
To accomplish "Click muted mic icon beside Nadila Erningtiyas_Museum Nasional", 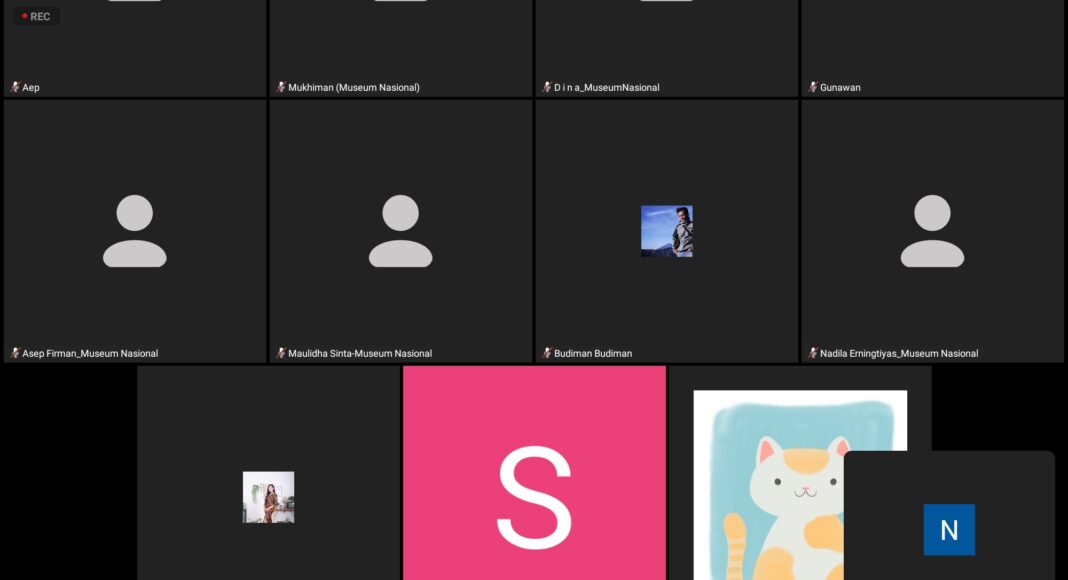I will pos(813,353).
